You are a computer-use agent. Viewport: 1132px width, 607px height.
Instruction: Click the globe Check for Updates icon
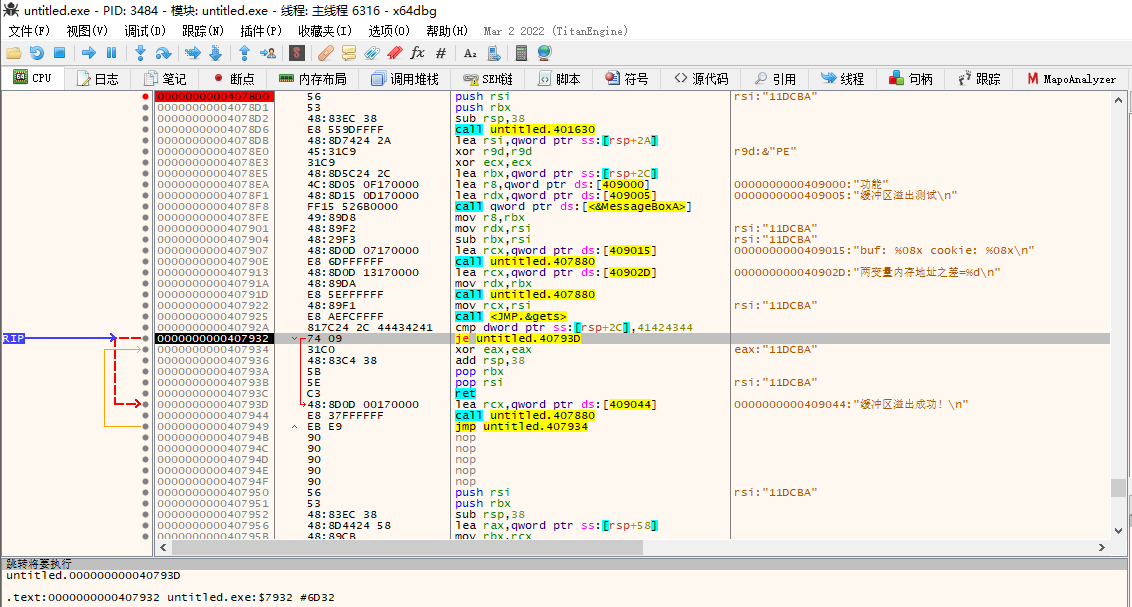(544, 53)
